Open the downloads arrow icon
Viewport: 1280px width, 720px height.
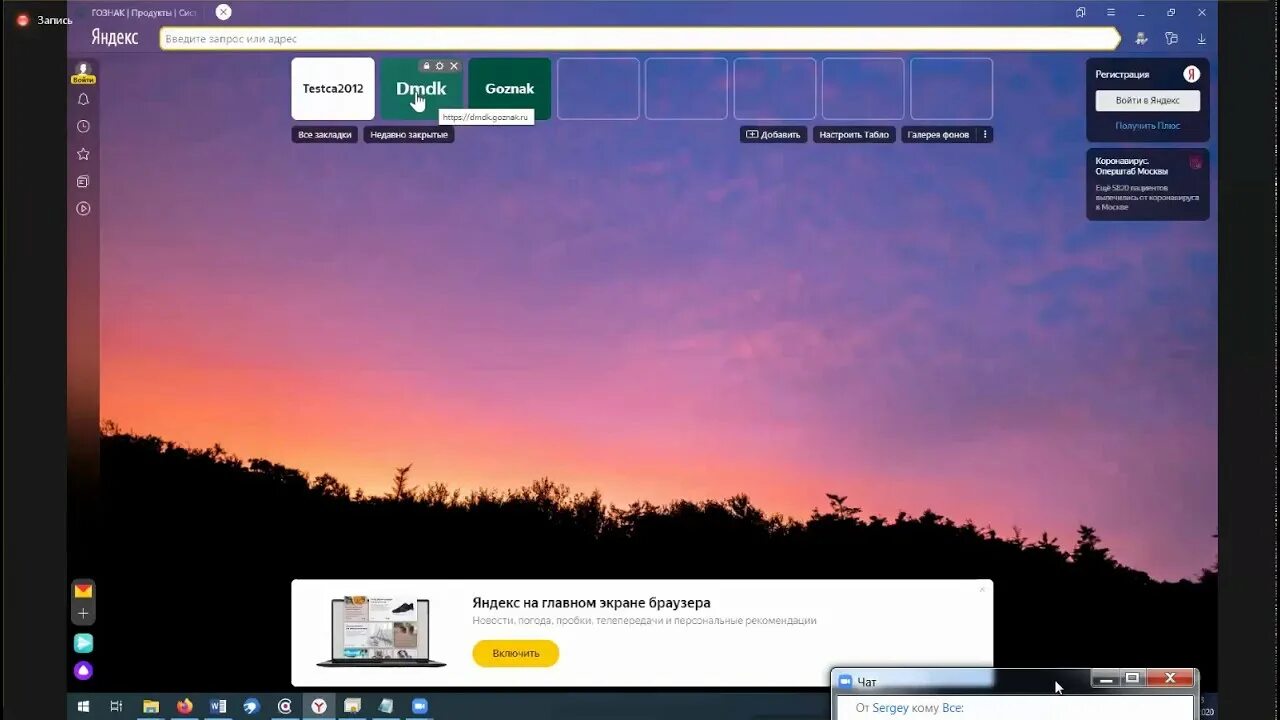coord(1201,39)
